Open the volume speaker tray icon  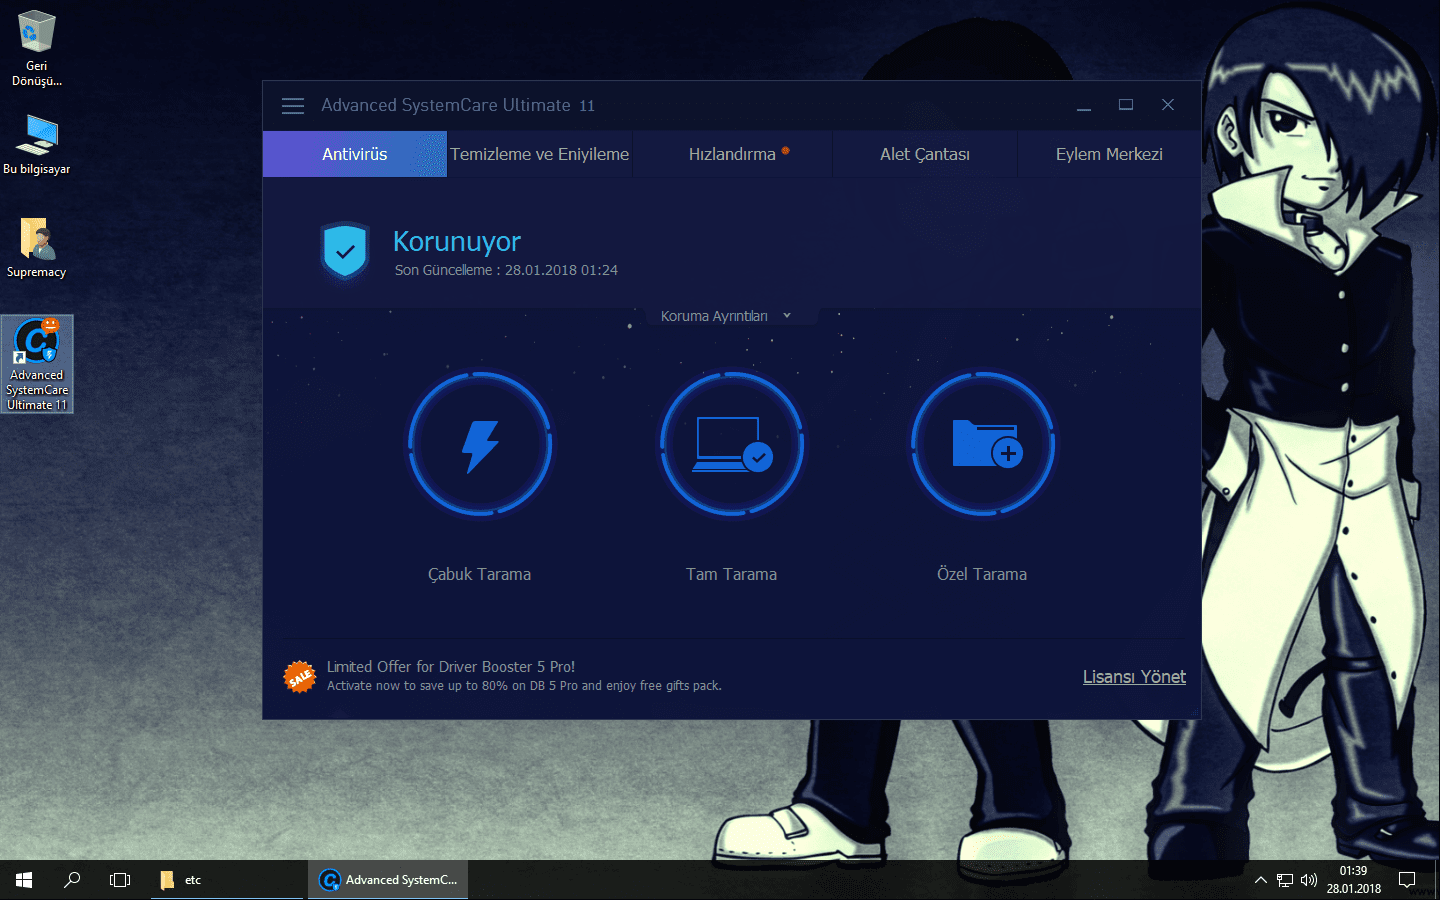(1309, 880)
